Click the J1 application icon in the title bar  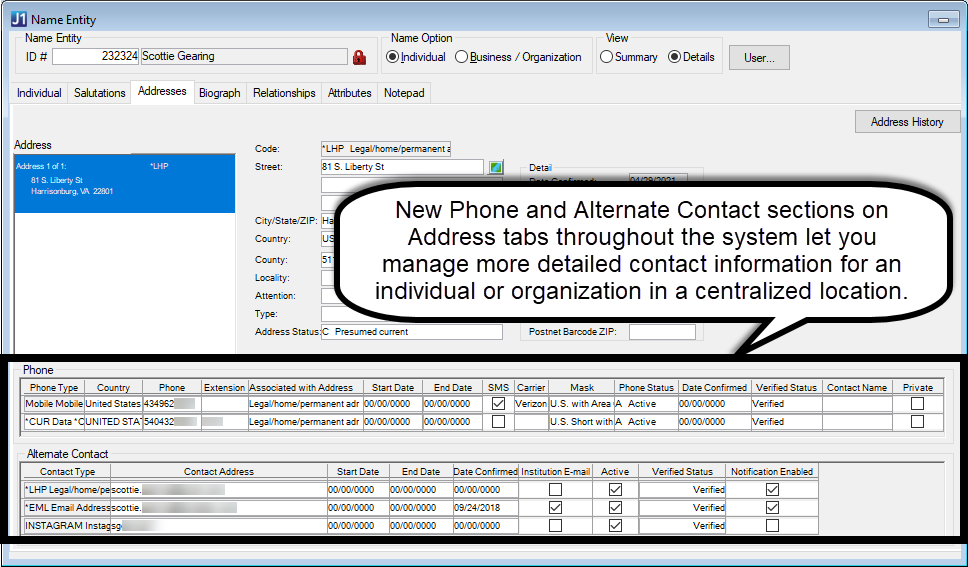click(x=17, y=19)
